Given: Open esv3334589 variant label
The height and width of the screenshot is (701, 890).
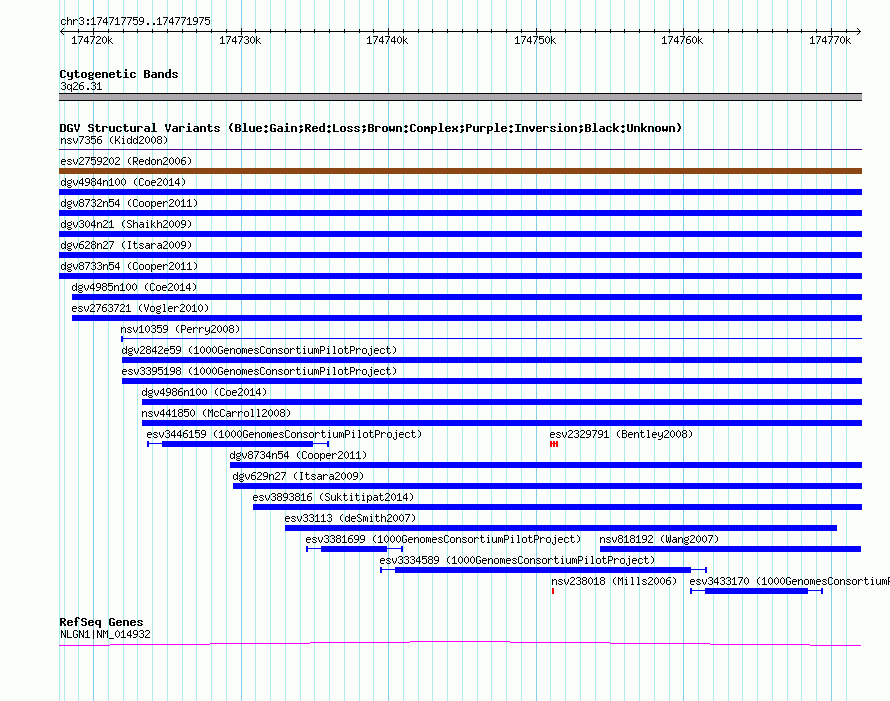Looking at the screenshot, I should coord(517,560).
